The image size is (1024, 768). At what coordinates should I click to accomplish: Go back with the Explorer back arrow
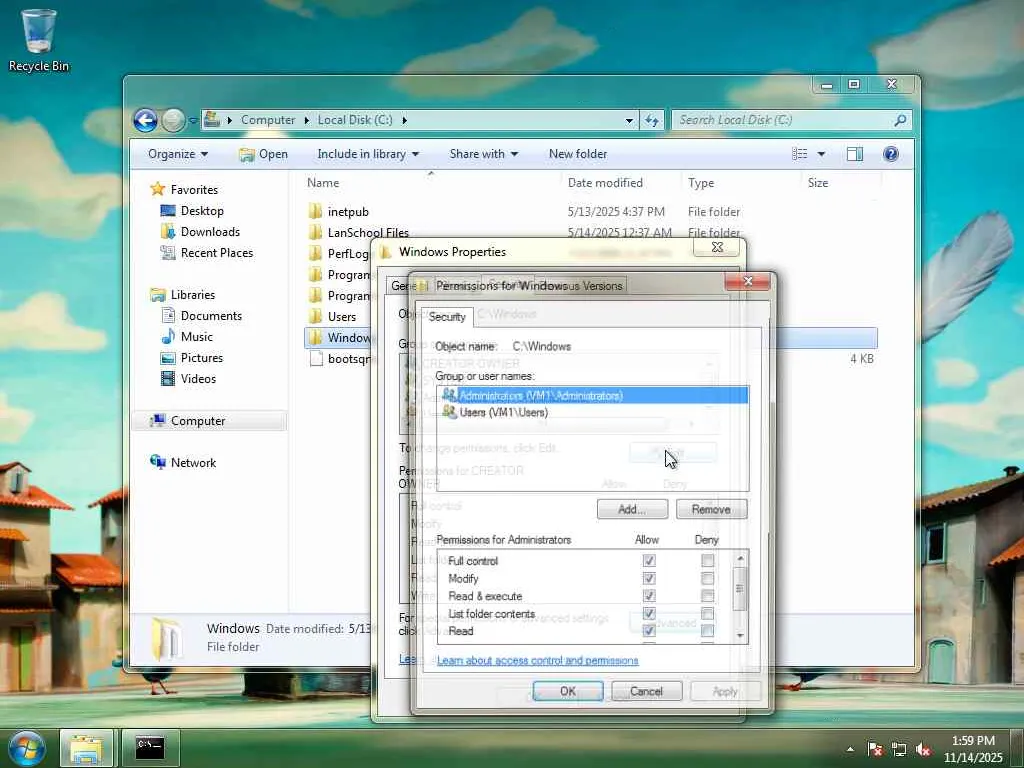145,120
